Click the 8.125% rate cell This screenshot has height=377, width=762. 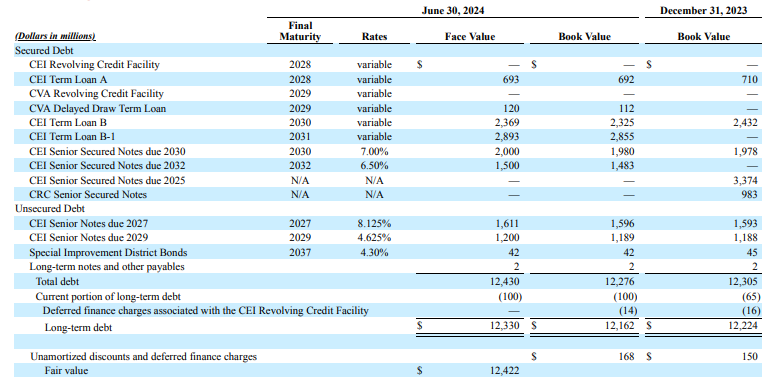click(375, 223)
